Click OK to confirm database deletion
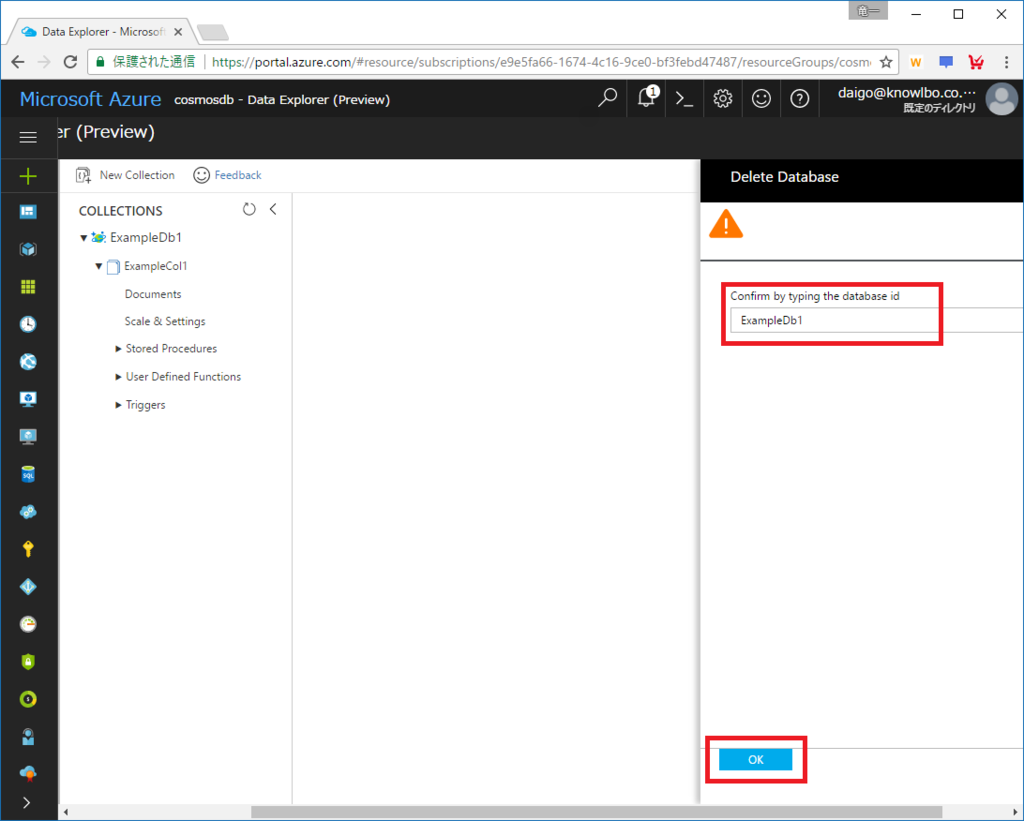1024x821 pixels. pos(756,760)
